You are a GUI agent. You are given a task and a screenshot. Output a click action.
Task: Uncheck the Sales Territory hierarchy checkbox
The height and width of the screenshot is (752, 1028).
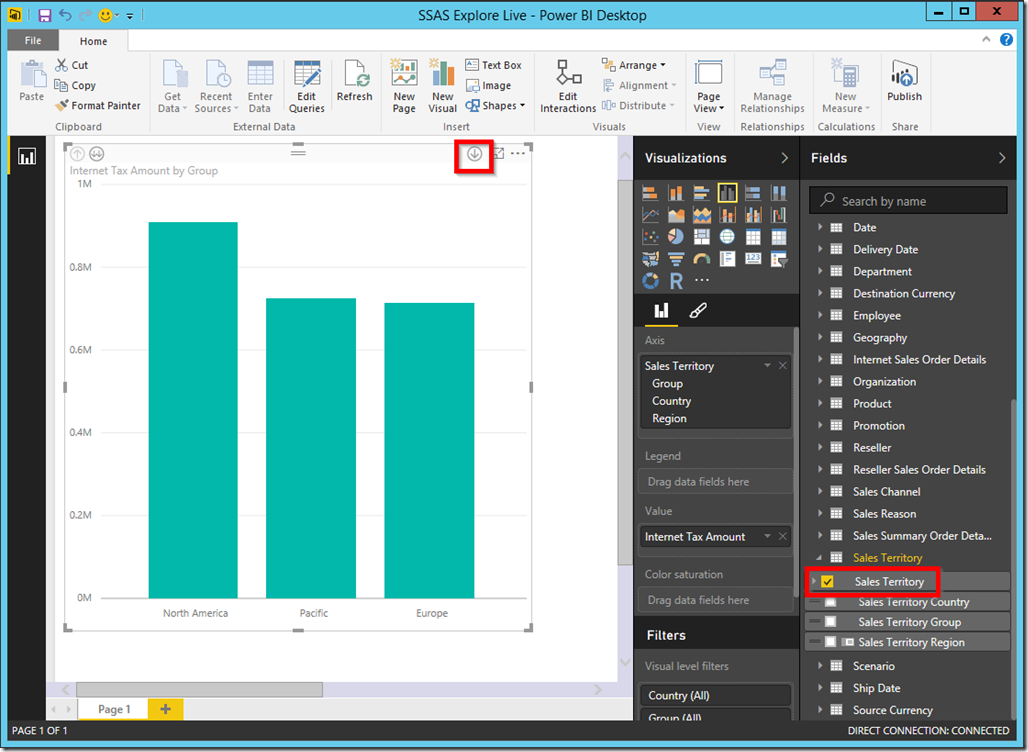tap(827, 582)
